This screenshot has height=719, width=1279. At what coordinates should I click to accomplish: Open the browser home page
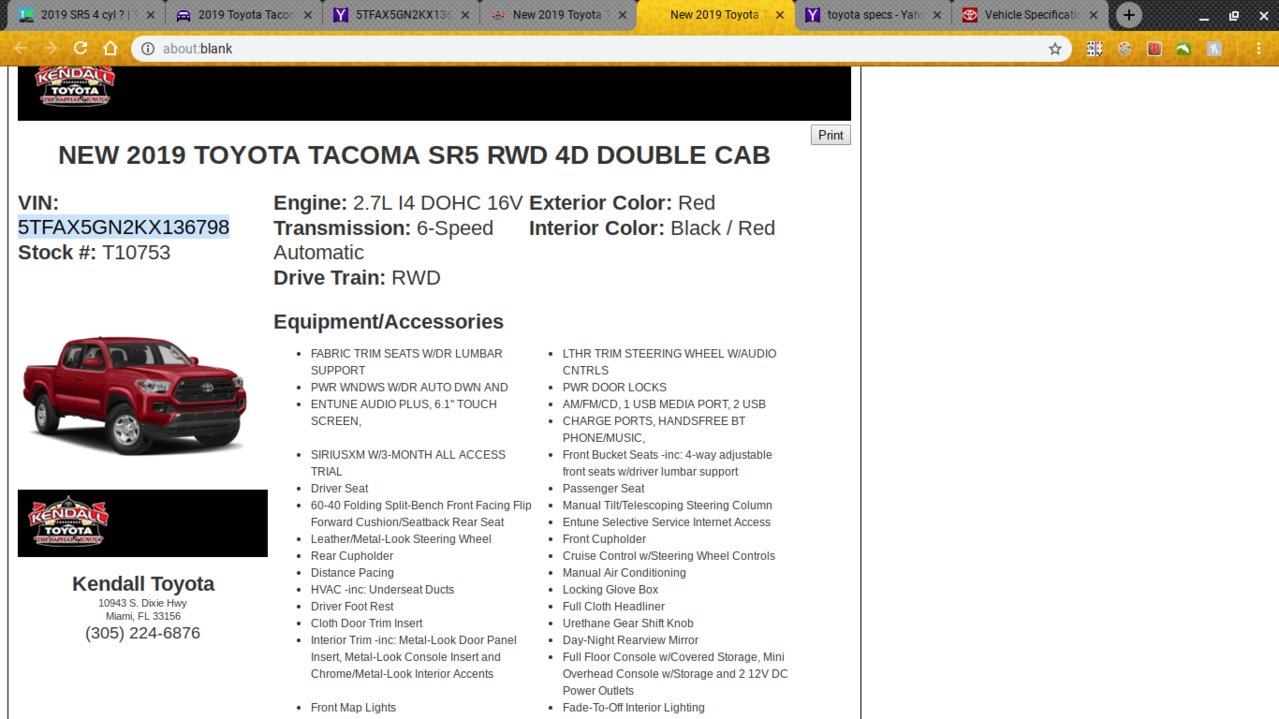click(x=110, y=48)
